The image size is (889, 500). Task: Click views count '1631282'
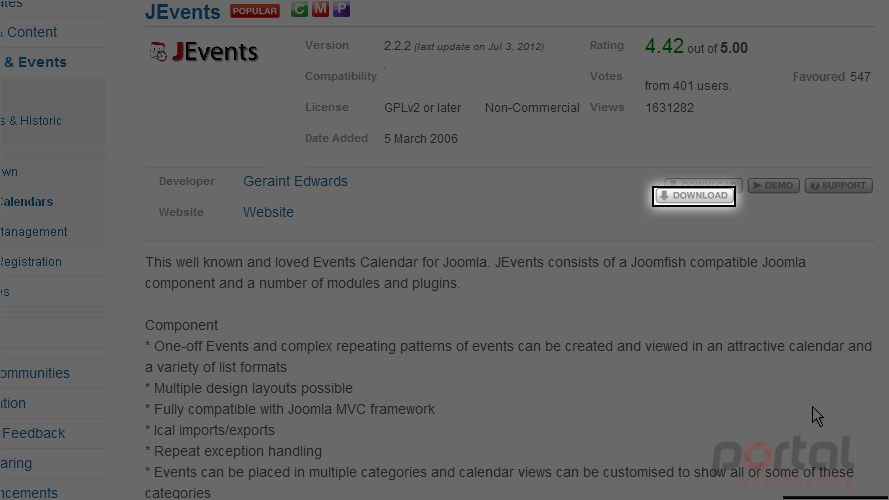(x=669, y=108)
